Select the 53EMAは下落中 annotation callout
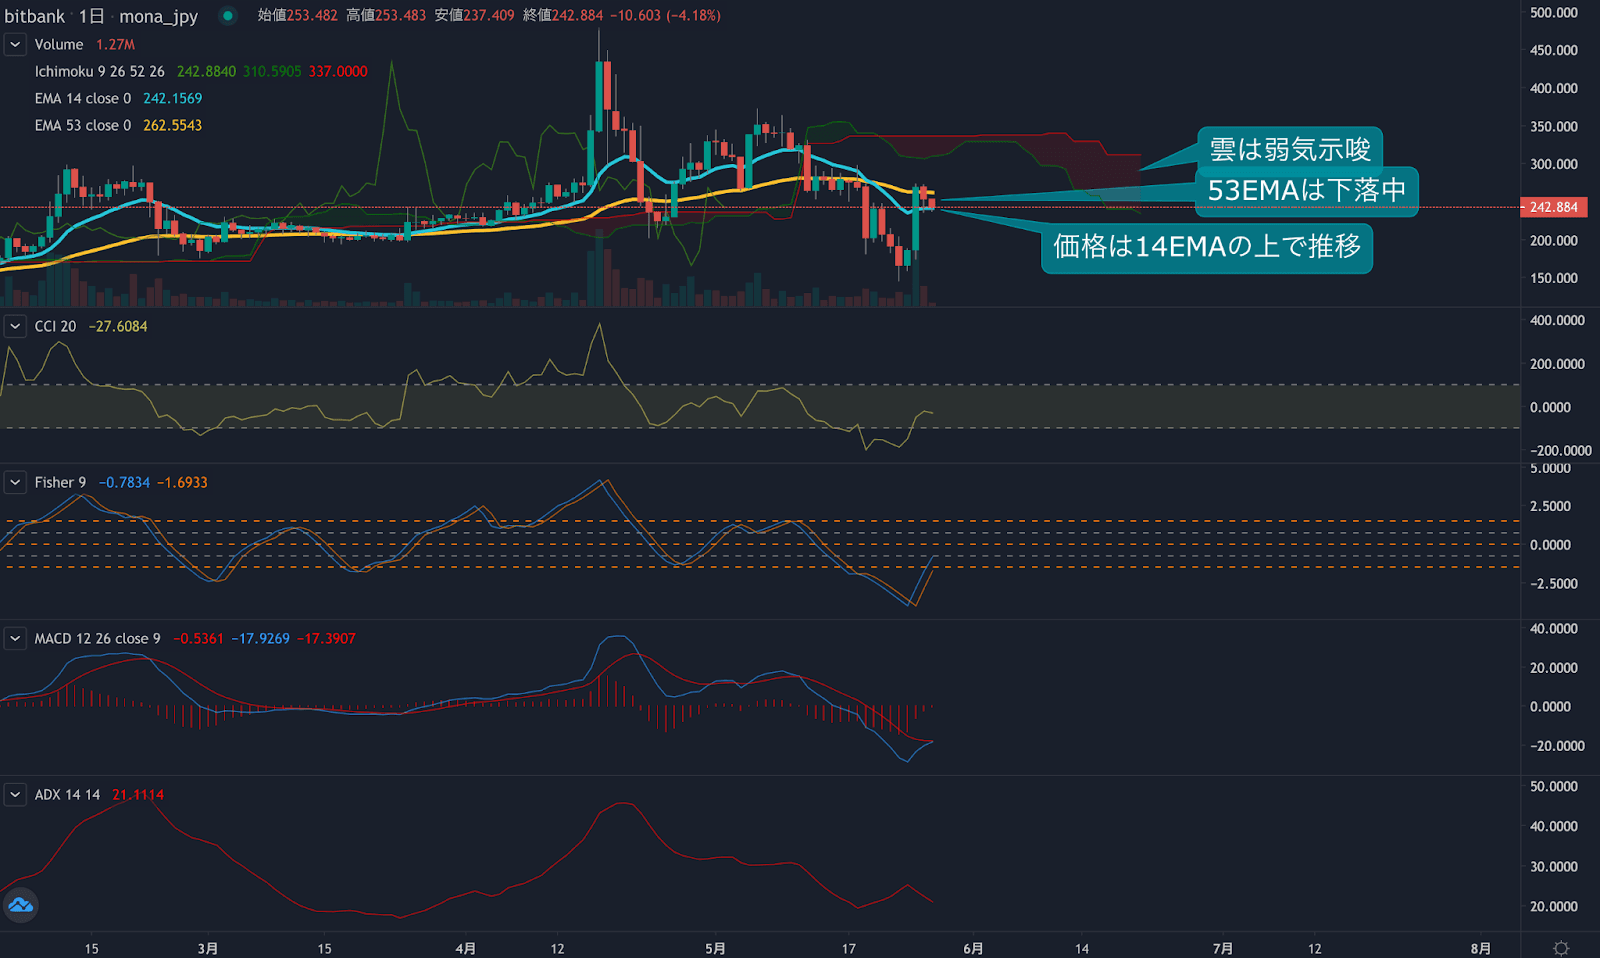Viewport: 1600px width, 958px height. pyautogui.click(x=1306, y=190)
